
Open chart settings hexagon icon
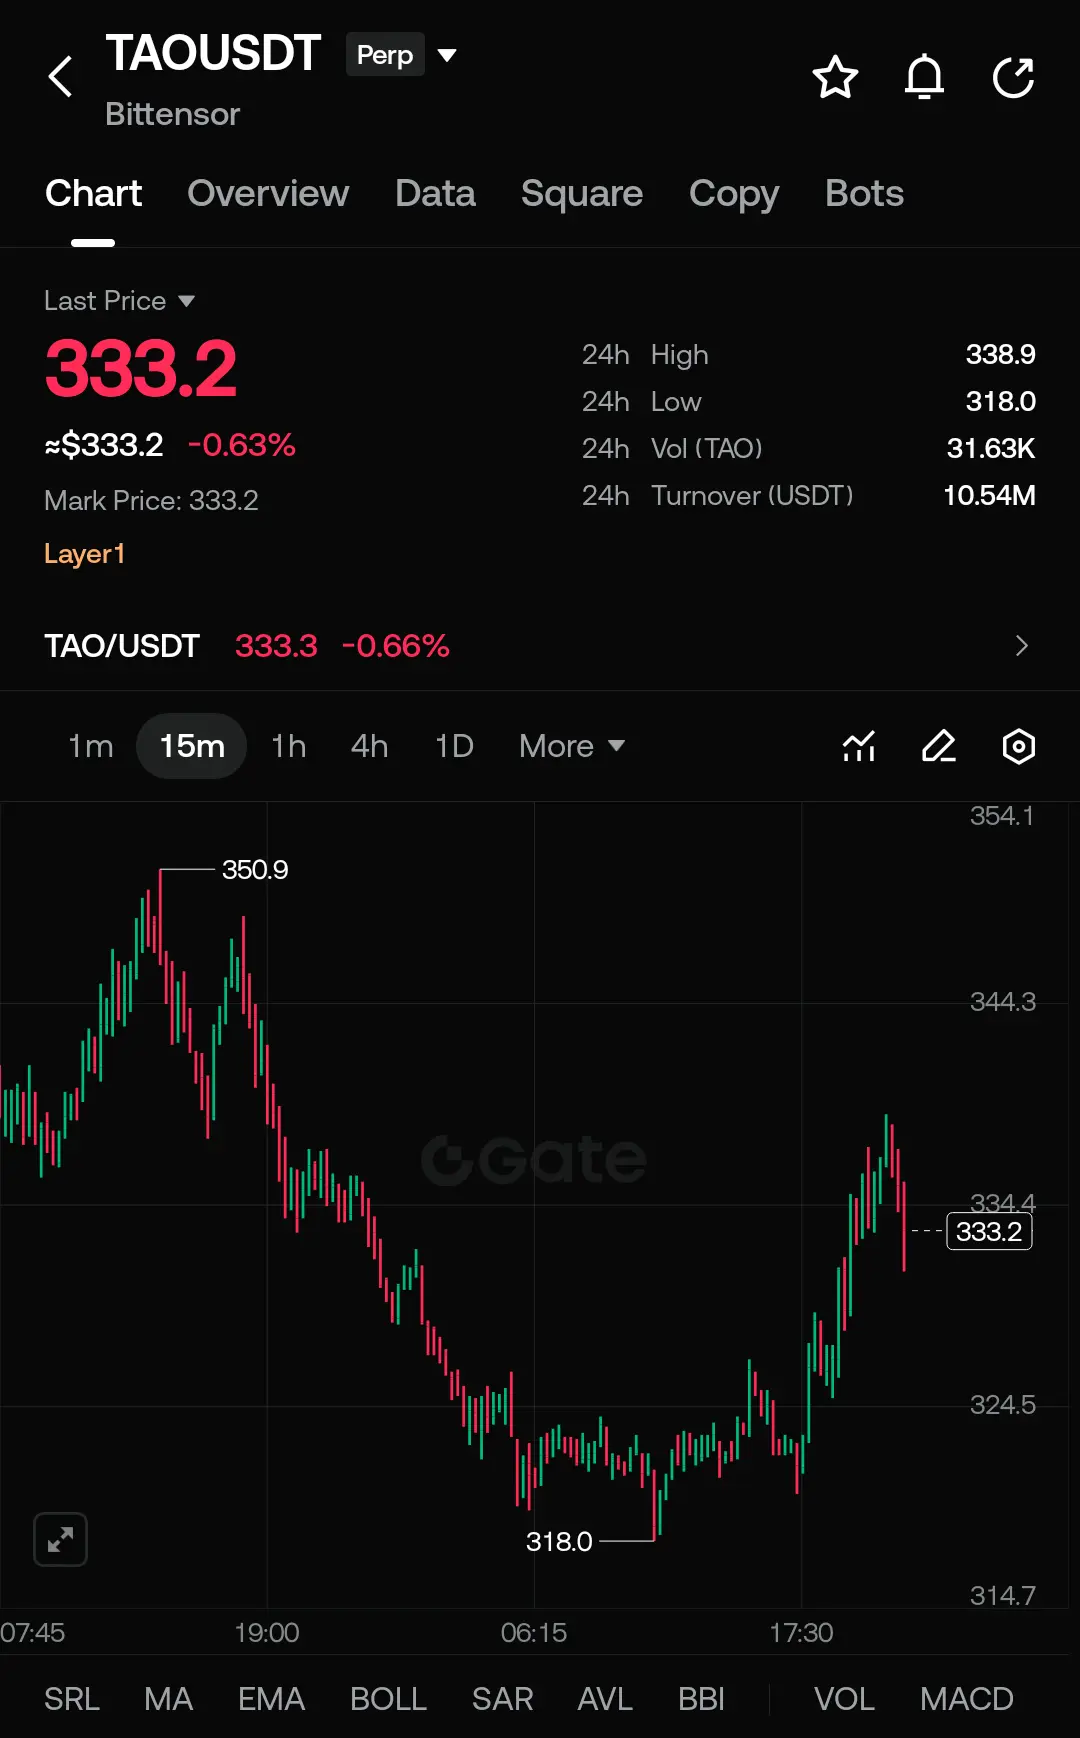pyautogui.click(x=1019, y=746)
